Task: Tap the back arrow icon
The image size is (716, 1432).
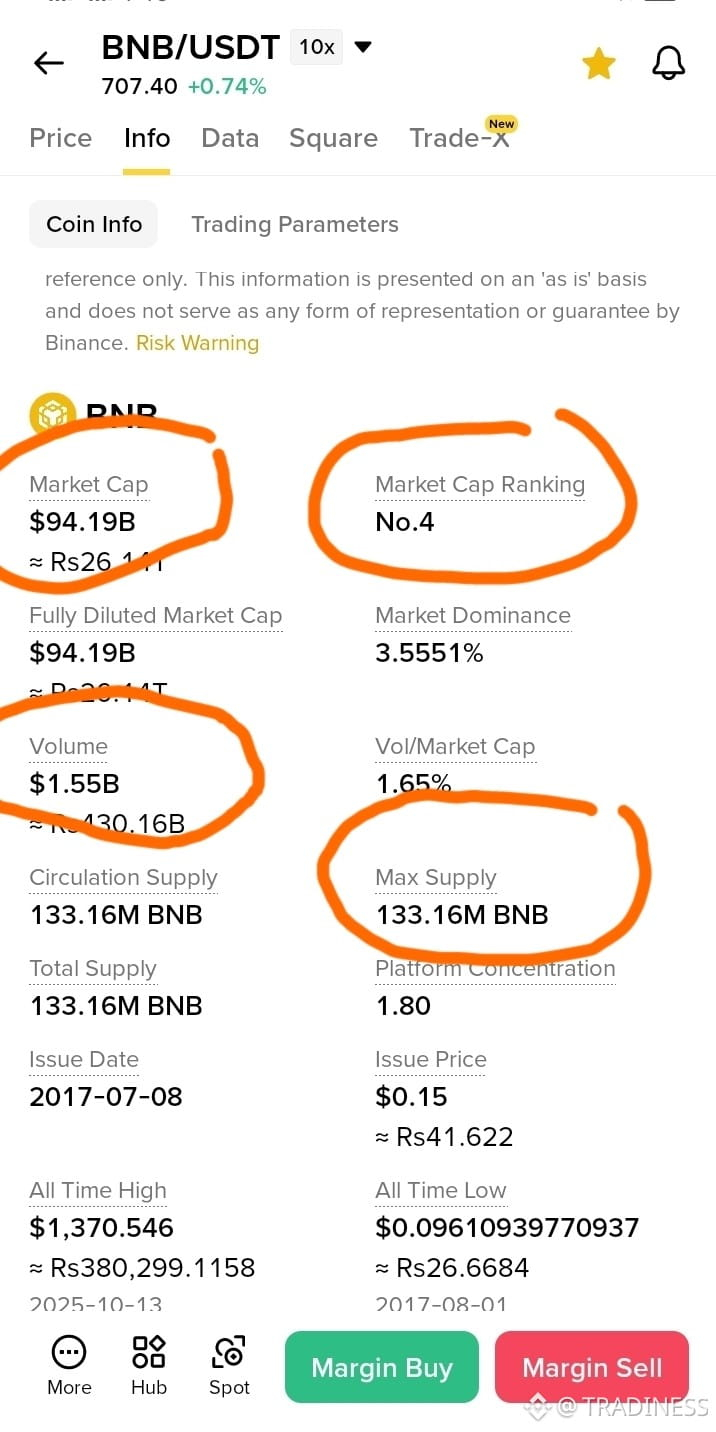Action: click(x=48, y=63)
